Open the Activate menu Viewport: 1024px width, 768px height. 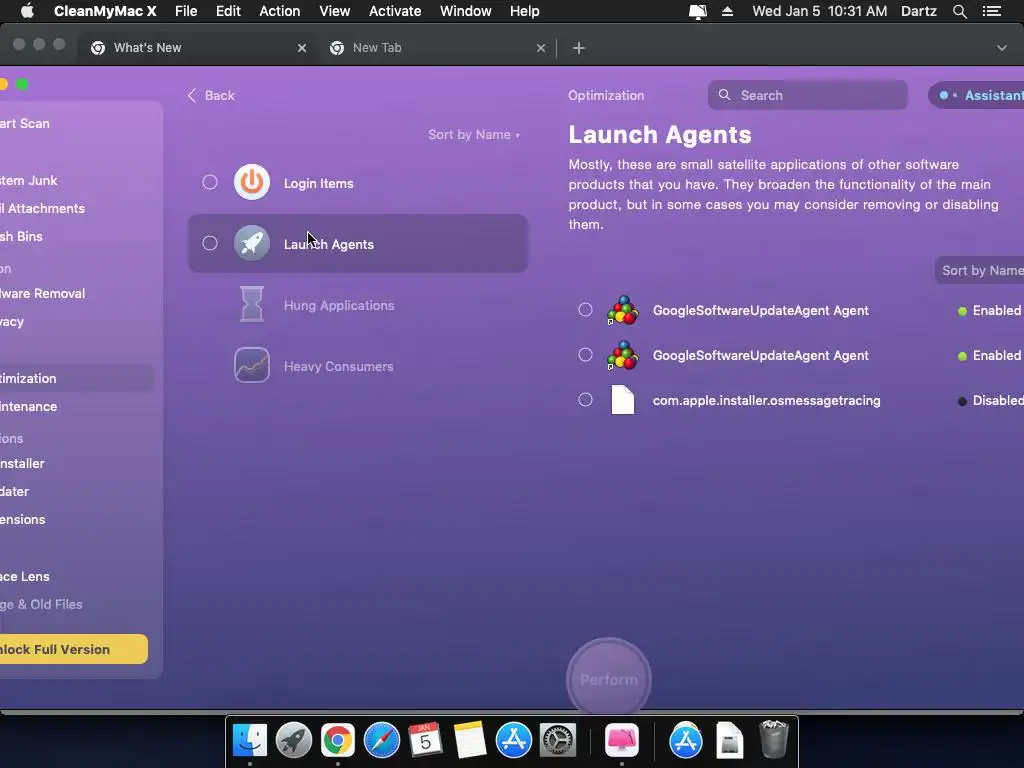point(394,11)
